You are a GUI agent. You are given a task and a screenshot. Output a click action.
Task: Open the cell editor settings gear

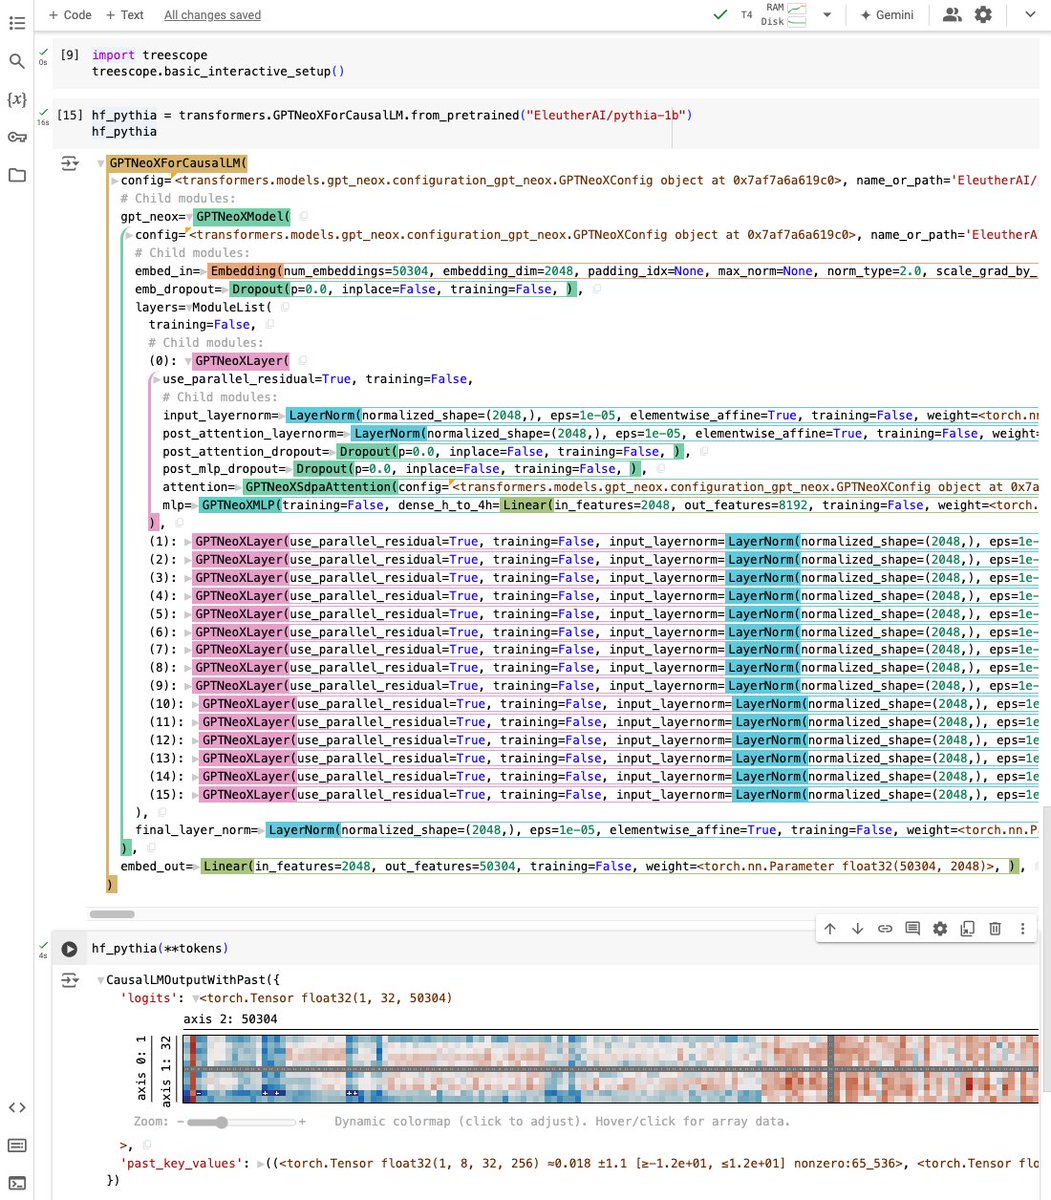point(940,928)
